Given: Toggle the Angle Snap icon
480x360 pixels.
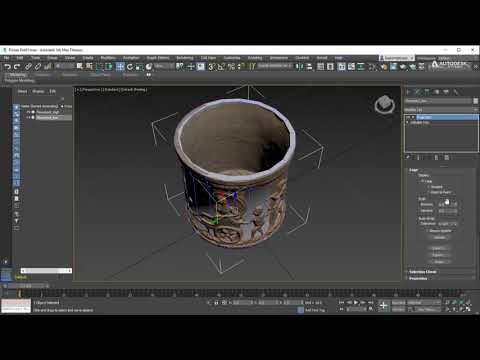Looking at the screenshot, I should [221, 67].
